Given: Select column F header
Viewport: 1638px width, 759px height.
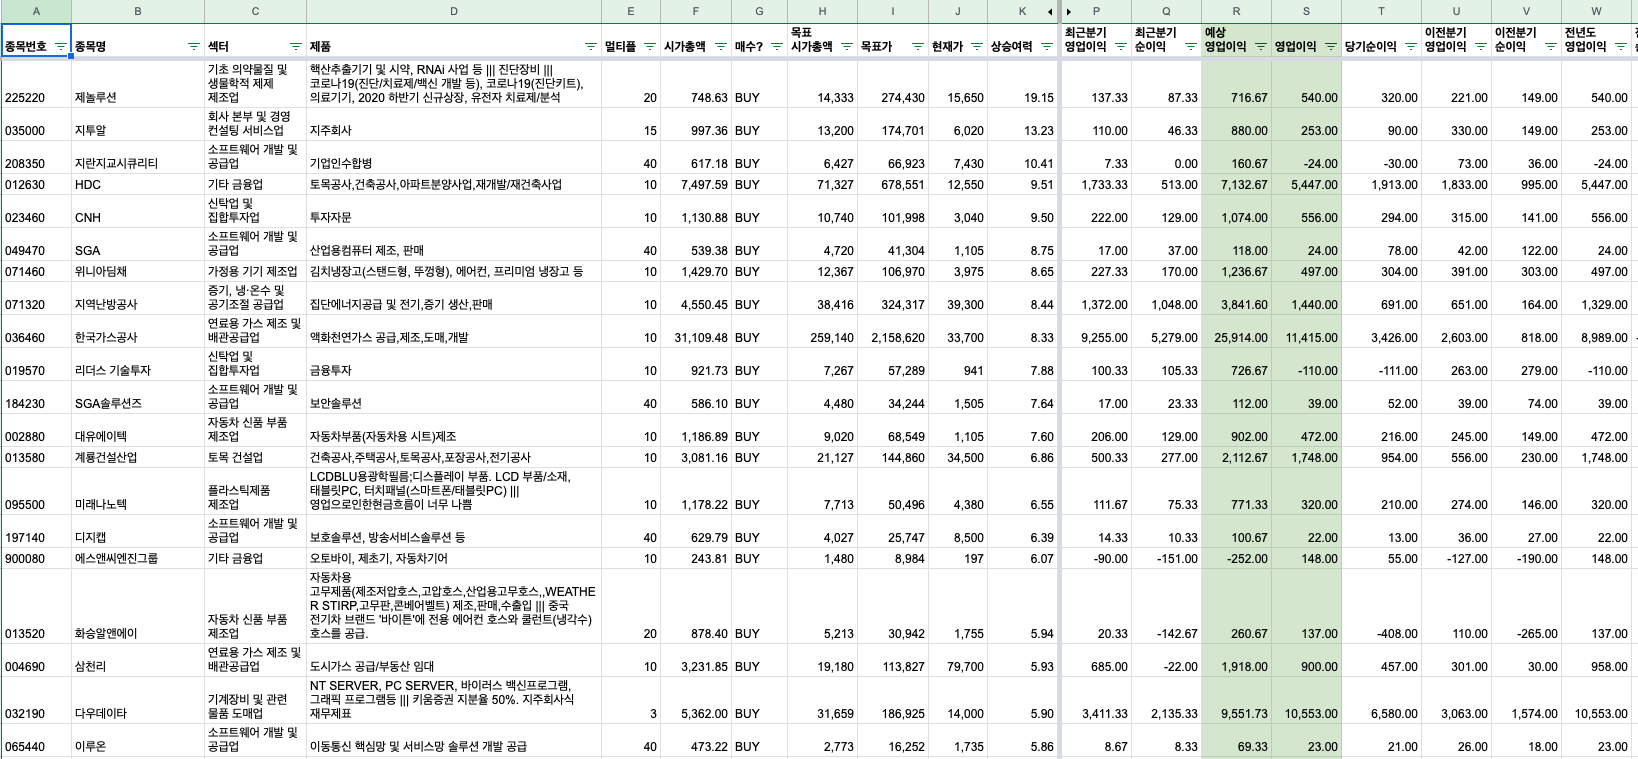Looking at the screenshot, I should pyautogui.click(x=696, y=12).
